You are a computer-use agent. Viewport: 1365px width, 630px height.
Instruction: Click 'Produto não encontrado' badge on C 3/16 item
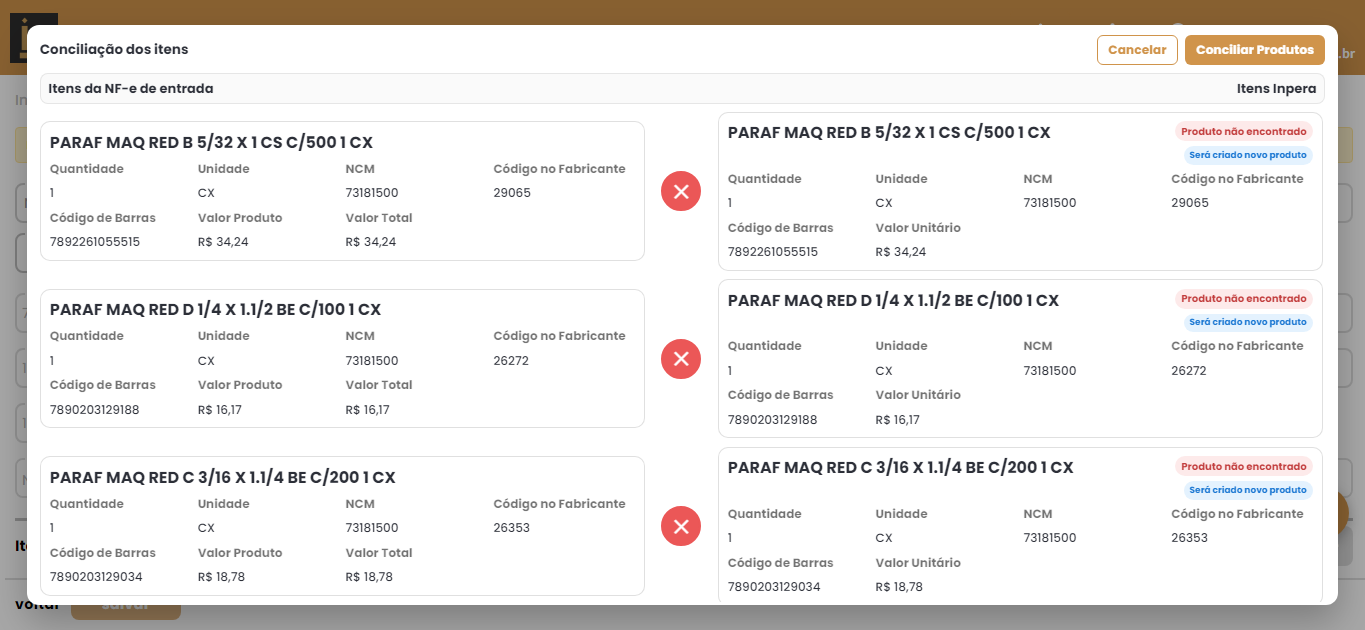pyautogui.click(x=1243, y=466)
